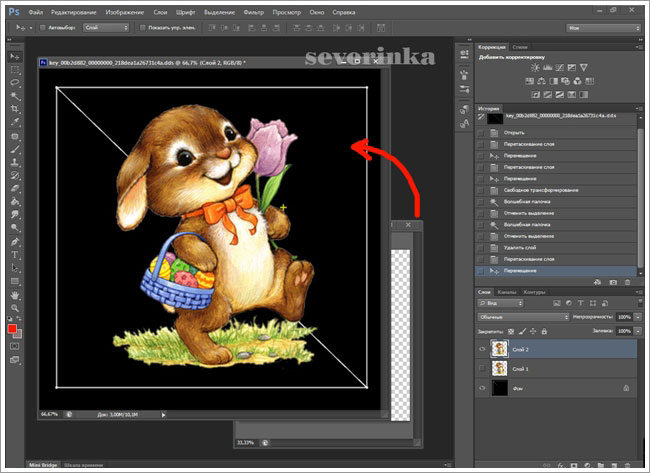Select the Фон layer thumbnail
Image resolution: width=650 pixels, height=473 pixels.
499,387
